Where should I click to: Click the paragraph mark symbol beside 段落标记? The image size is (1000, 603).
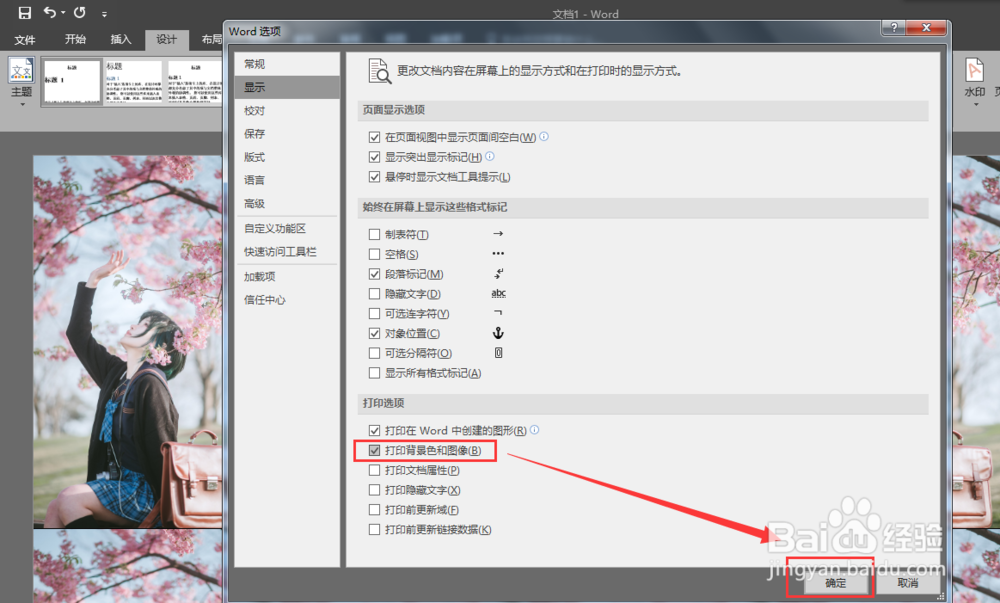497,273
